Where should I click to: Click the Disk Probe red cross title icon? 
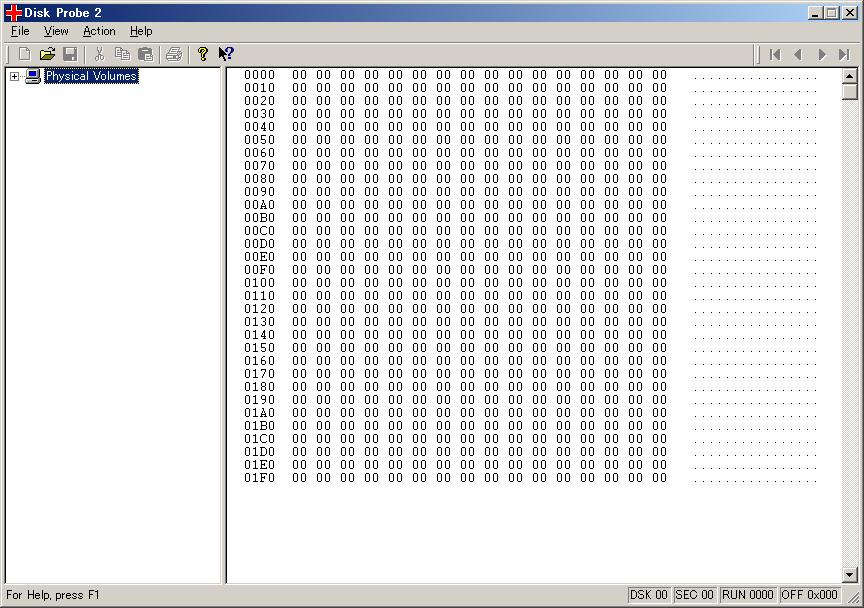(x=13, y=13)
